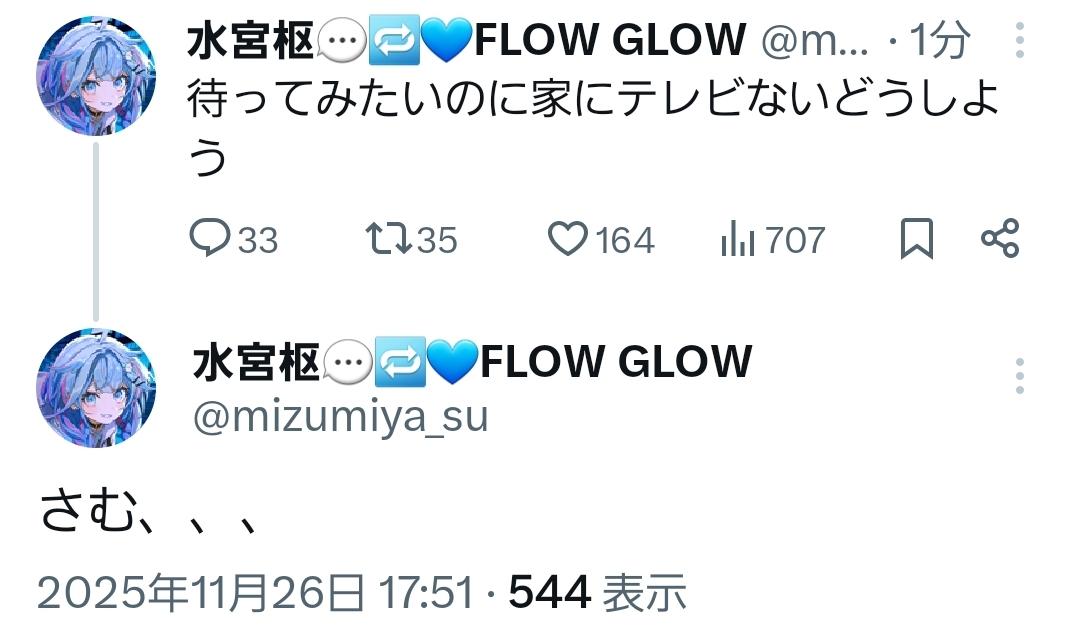This screenshot has height=640, width=1080.
Task: View analytics via bar chart icon
Action: tap(738, 238)
